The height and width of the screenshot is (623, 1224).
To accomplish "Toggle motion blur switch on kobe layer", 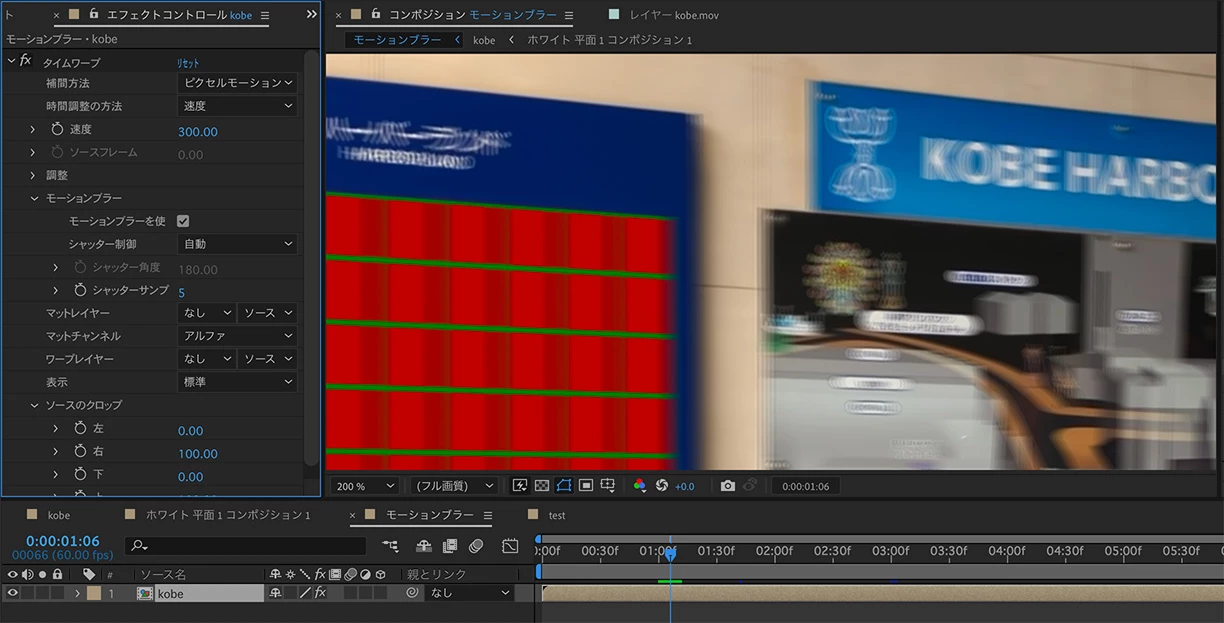I will pos(350,593).
